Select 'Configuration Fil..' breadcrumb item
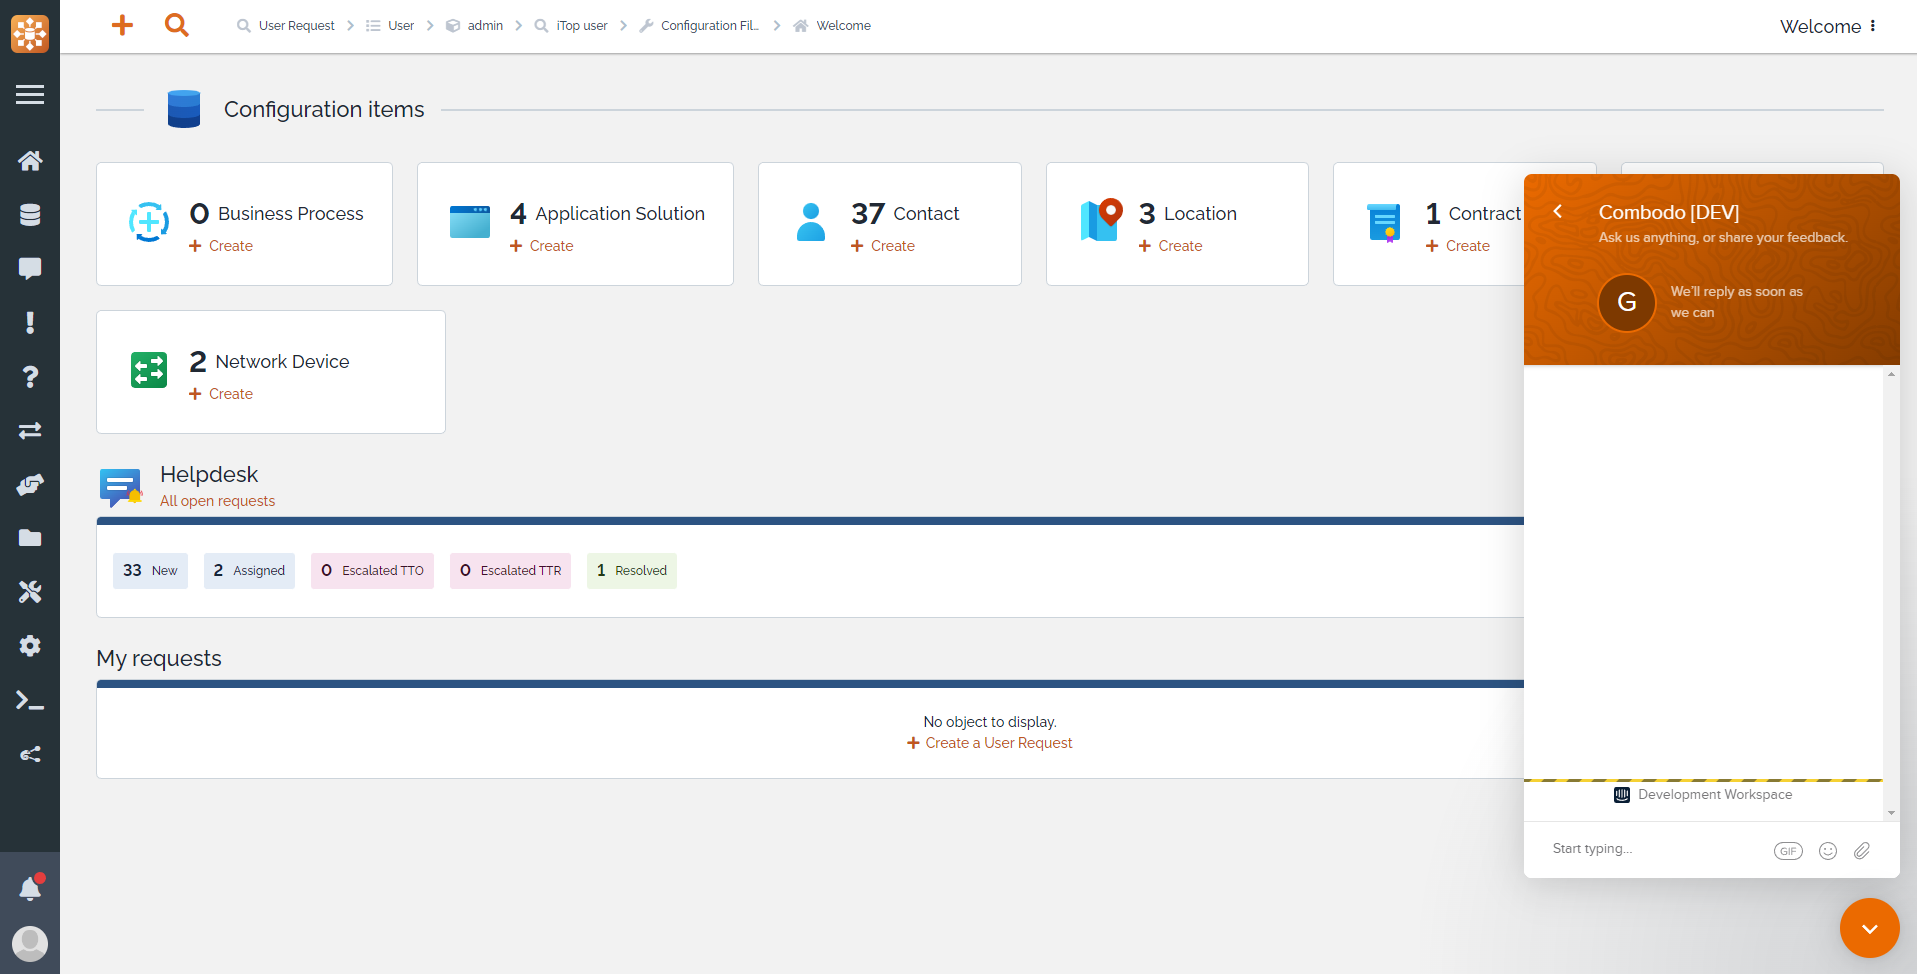This screenshot has height=974, width=1917. (x=708, y=26)
